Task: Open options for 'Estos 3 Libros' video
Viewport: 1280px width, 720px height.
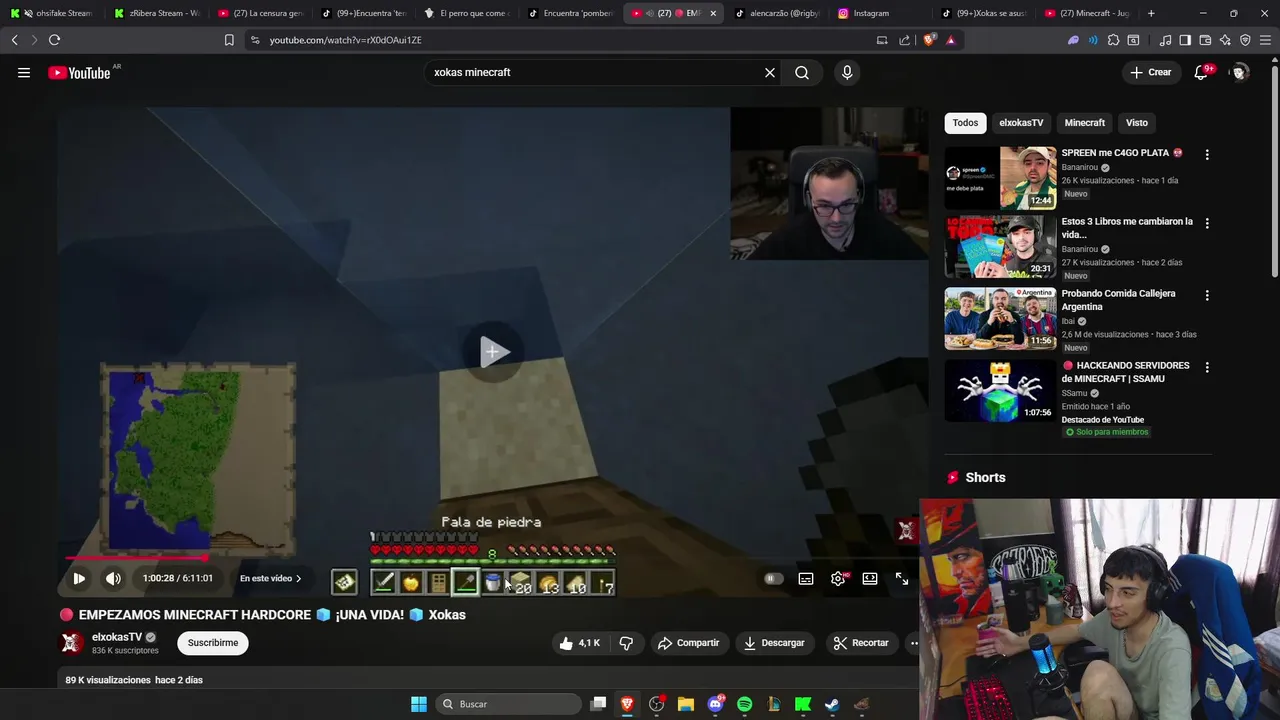Action: click(1207, 223)
